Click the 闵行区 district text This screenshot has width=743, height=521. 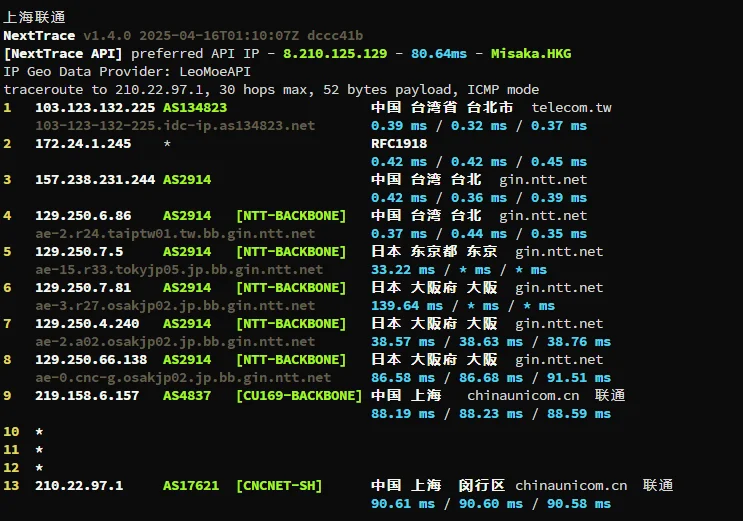pyautogui.click(x=481, y=485)
